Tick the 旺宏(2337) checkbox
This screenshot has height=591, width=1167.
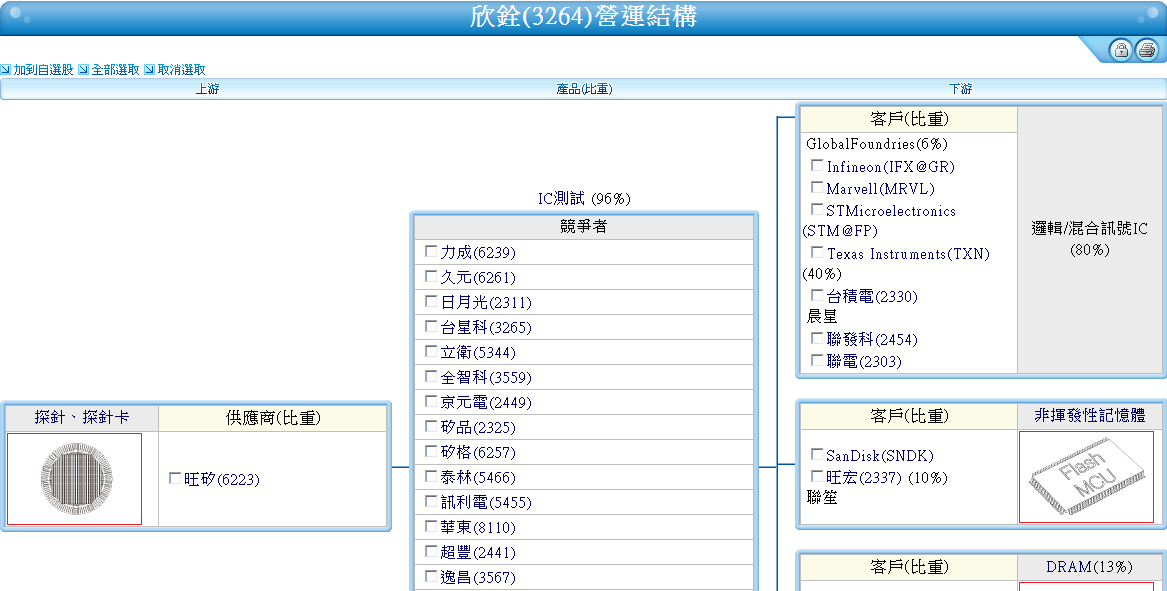[x=817, y=476]
